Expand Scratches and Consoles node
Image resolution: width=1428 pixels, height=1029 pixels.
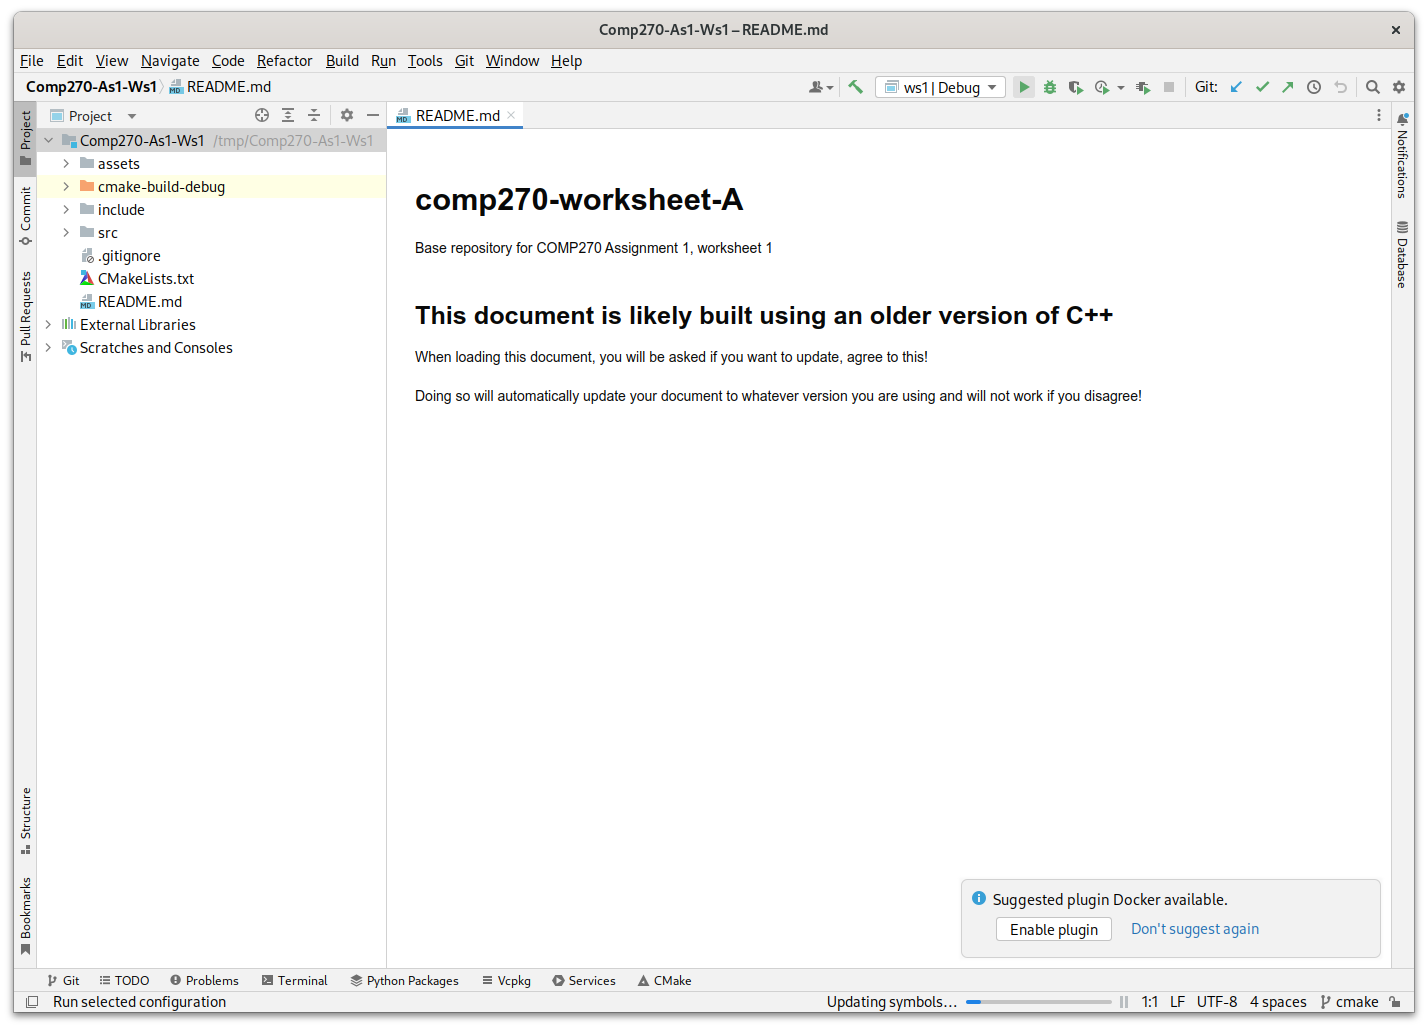pyautogui.click(x=48, y=347)
